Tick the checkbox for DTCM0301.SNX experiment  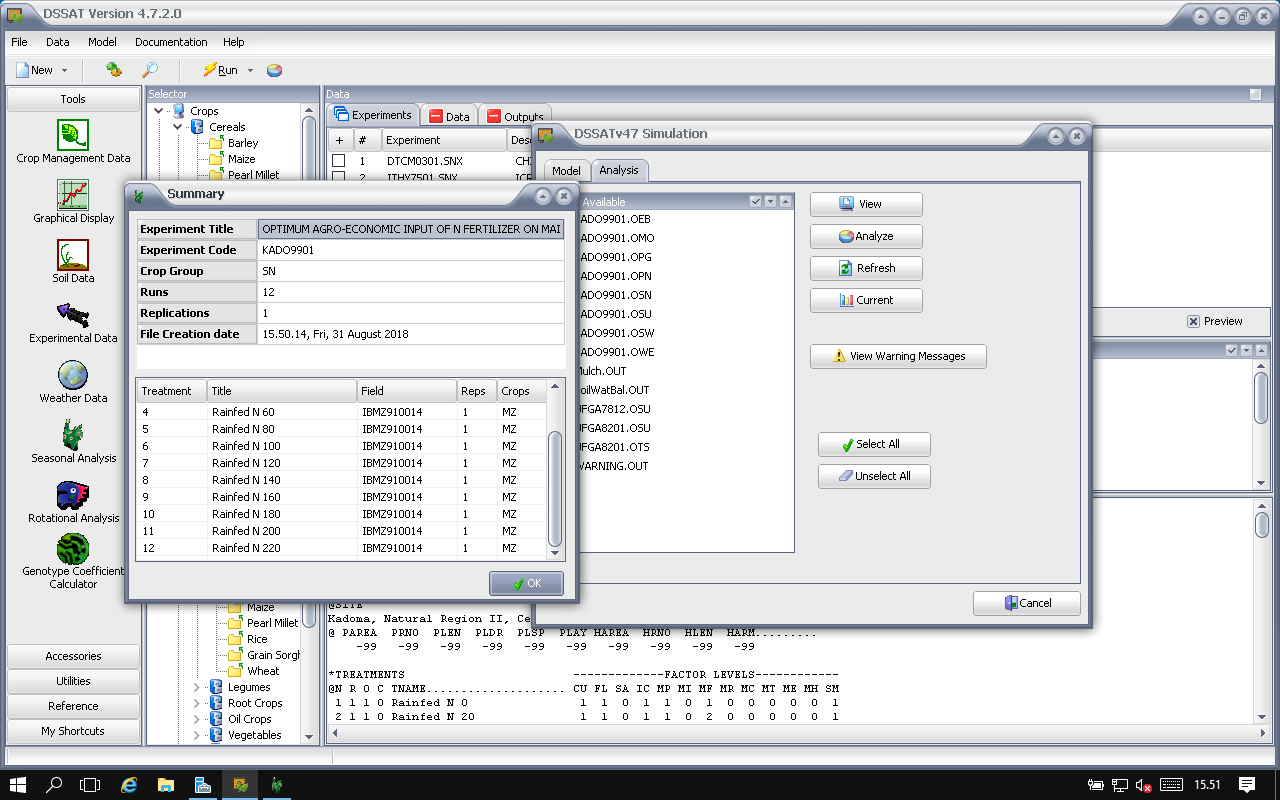339,160
